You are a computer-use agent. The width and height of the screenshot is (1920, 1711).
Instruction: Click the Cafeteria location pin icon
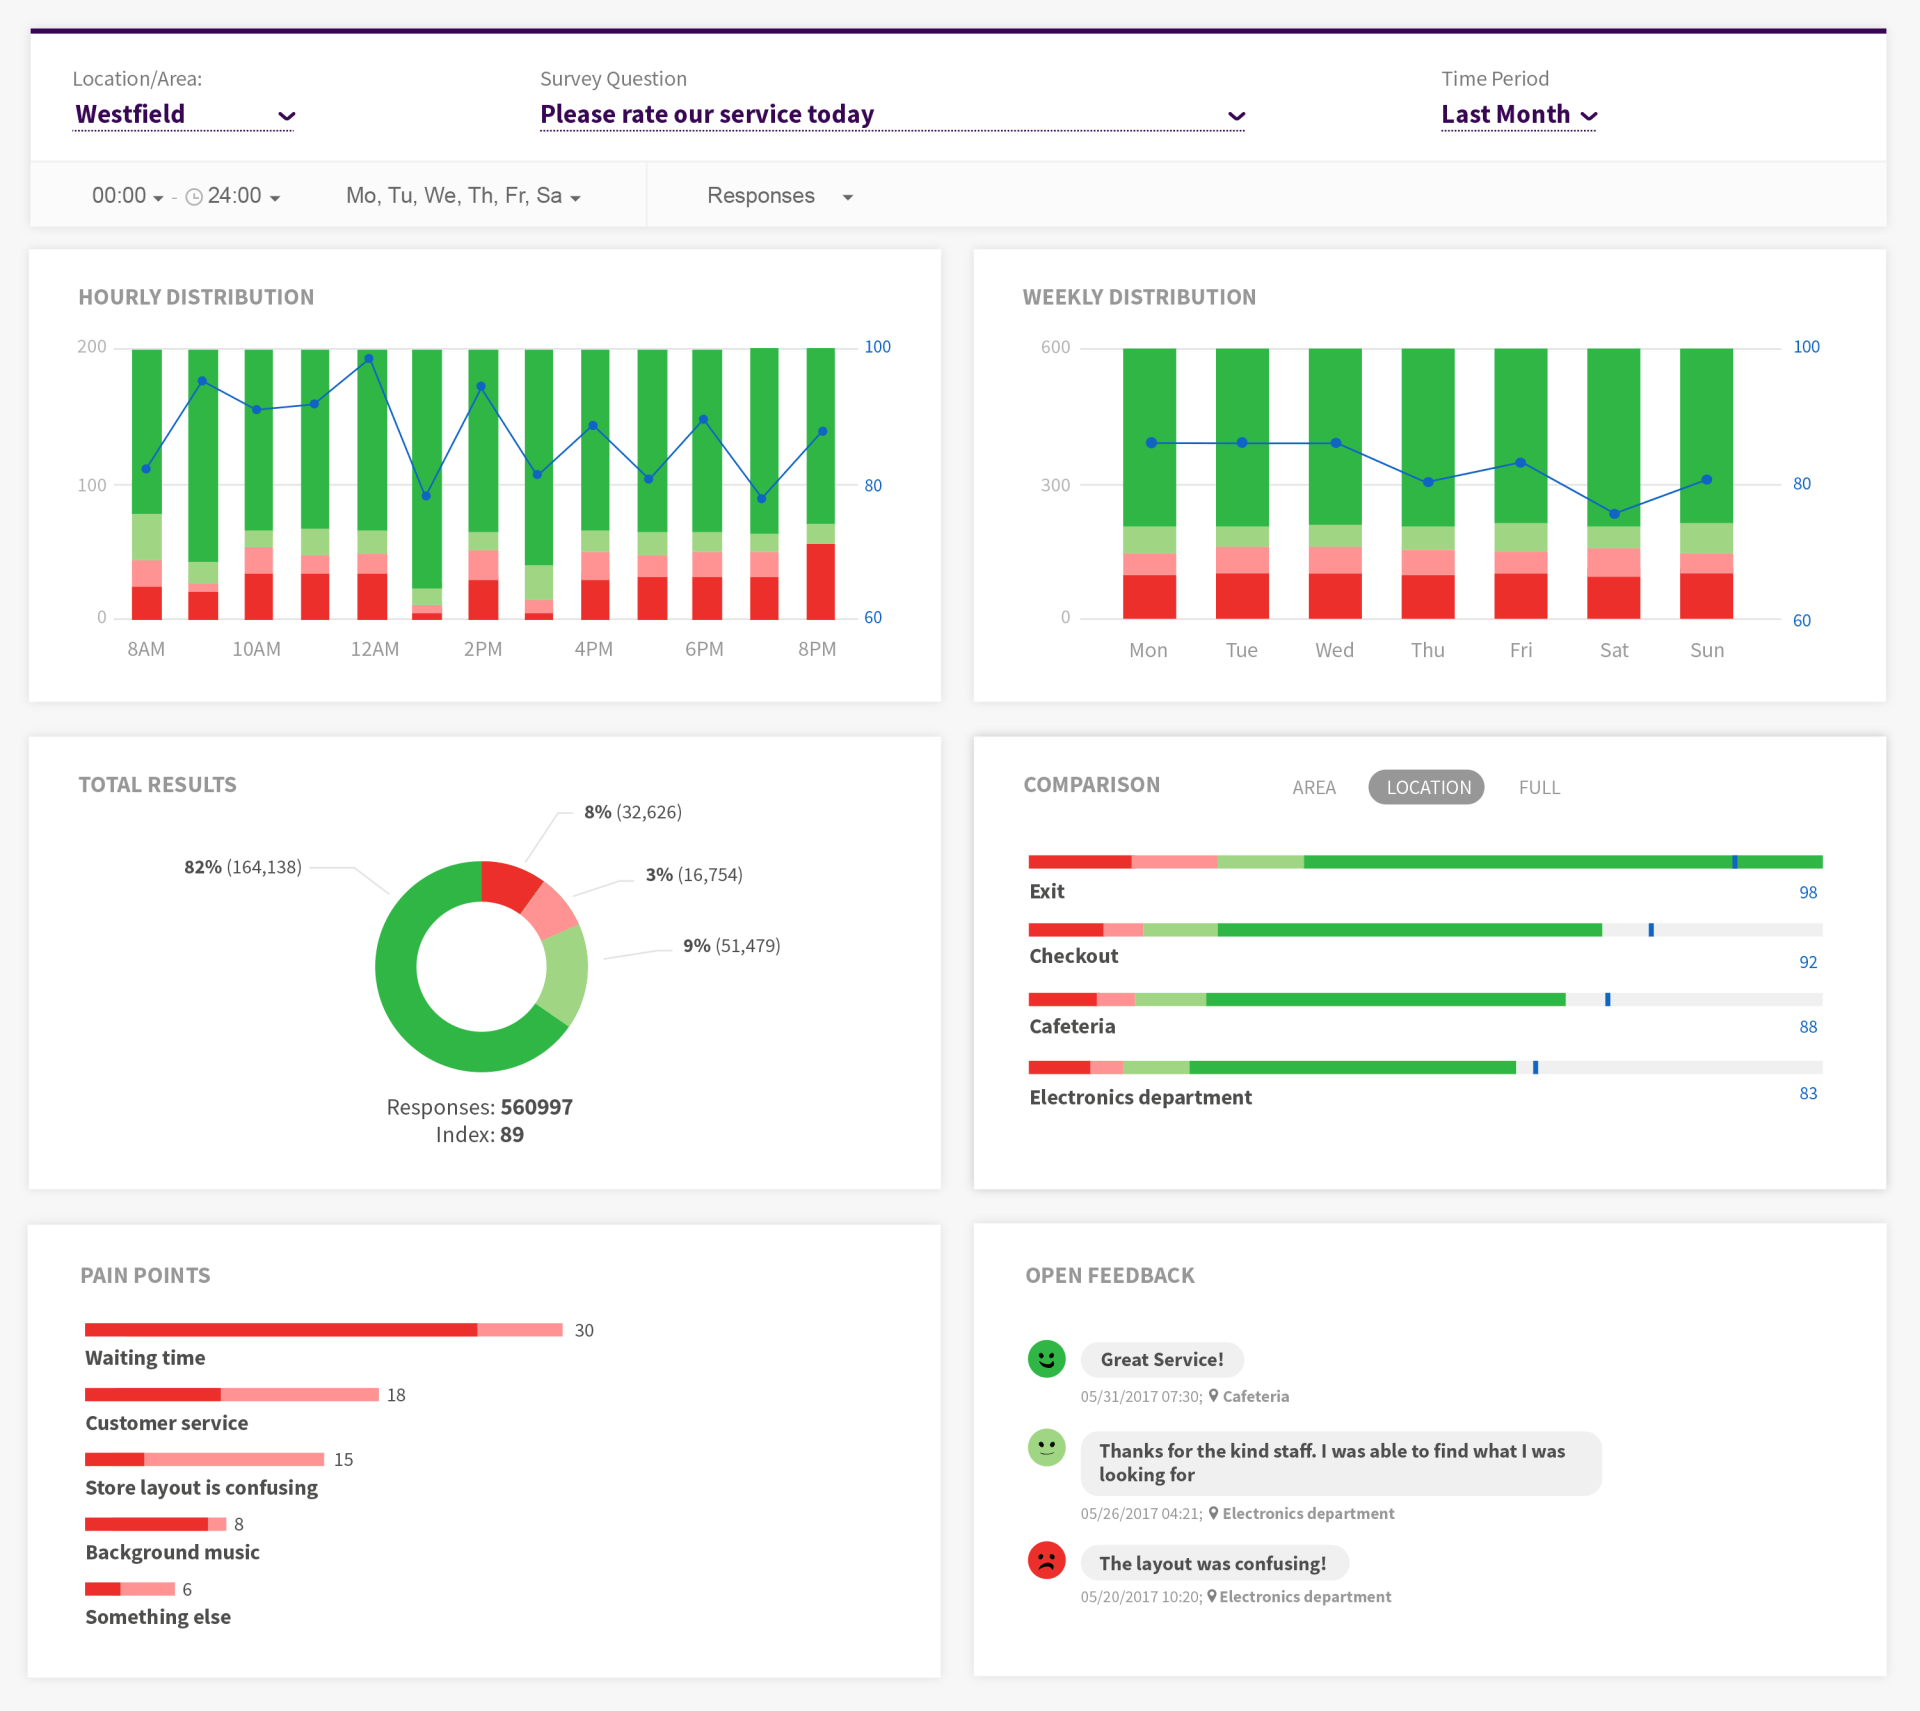click(1213, 1395)
